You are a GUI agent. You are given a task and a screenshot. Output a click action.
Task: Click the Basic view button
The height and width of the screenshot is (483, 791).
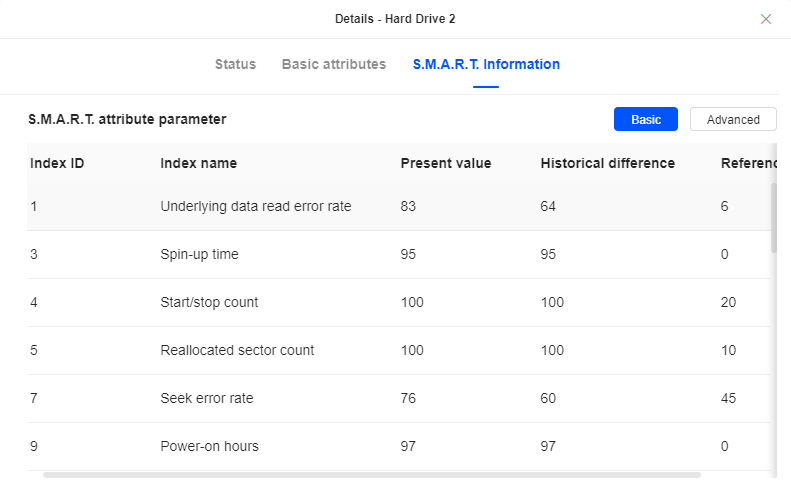pos(645,119)
